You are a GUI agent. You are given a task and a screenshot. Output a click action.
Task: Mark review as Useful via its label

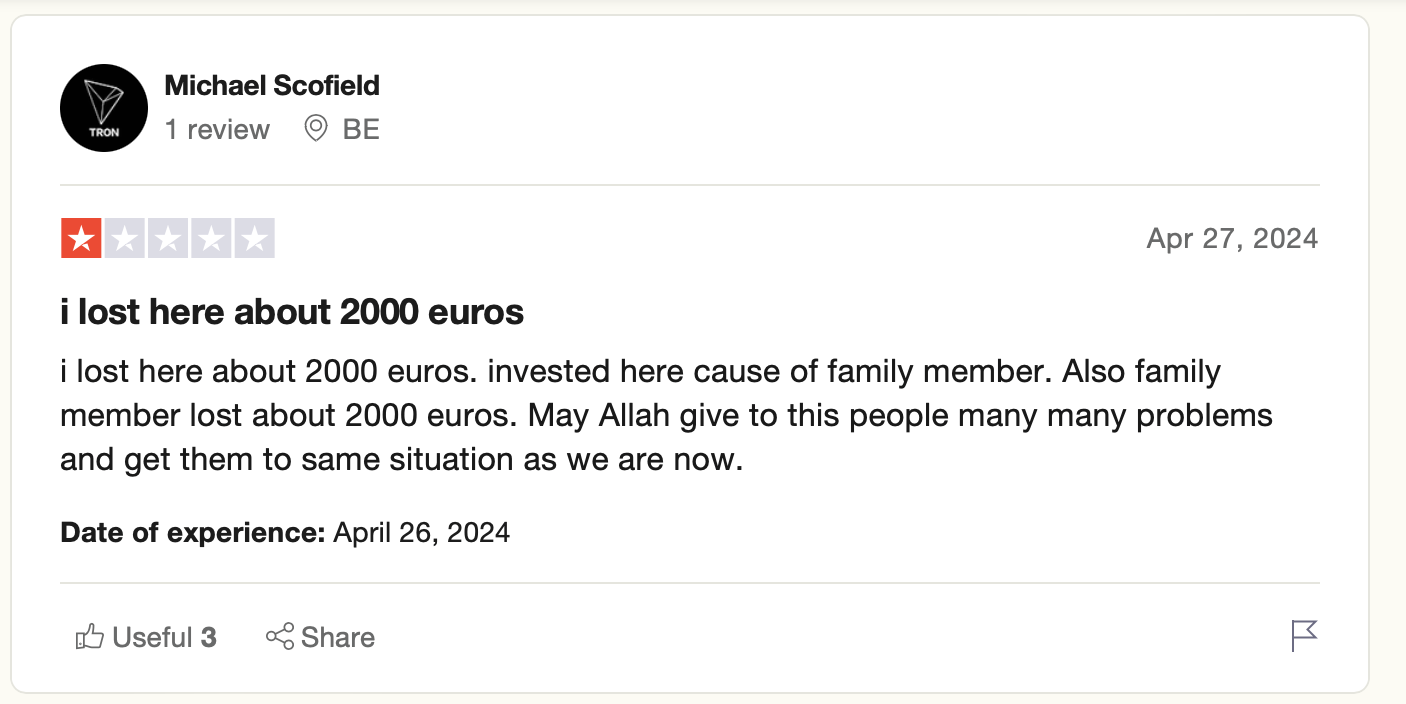coord(152,637)
